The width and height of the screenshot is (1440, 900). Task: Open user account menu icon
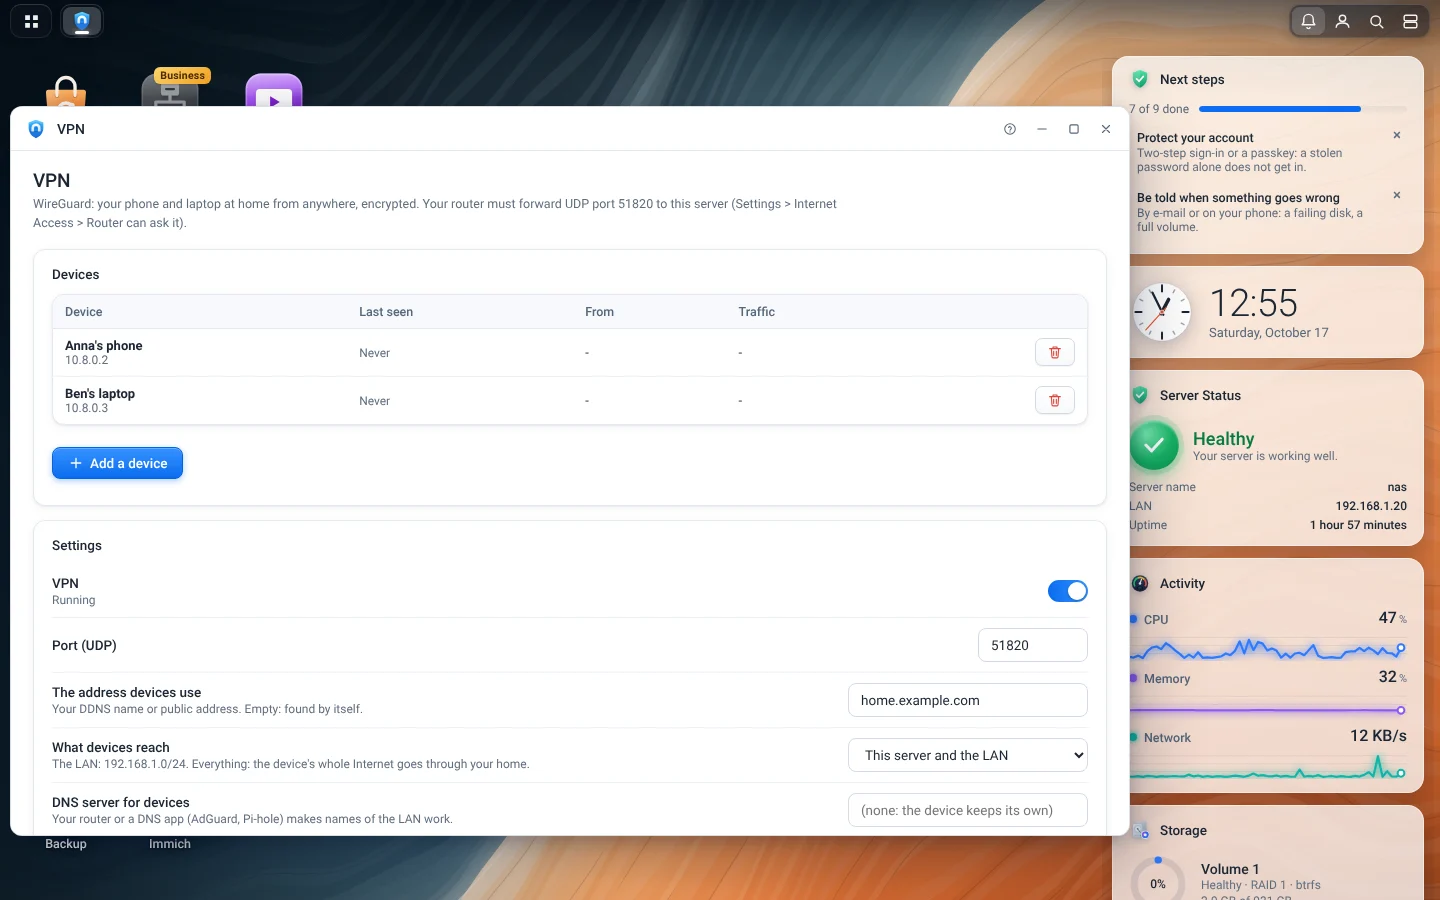point(1343,21)
